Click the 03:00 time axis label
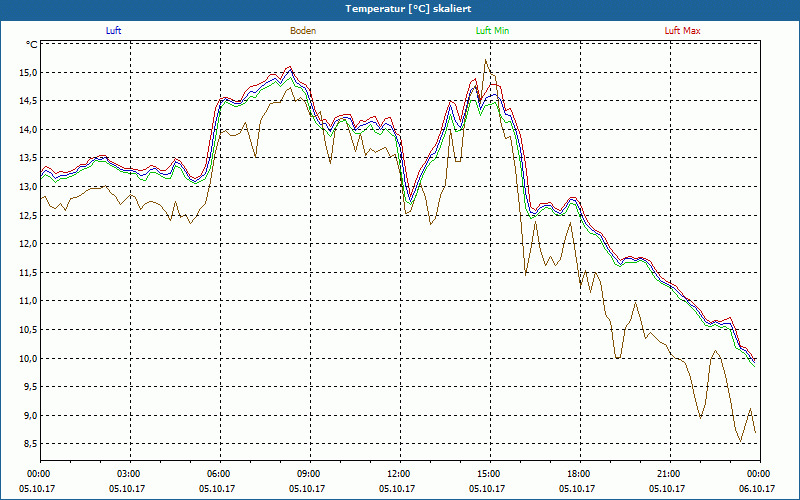Screen dimensions: 800x500 131,474
